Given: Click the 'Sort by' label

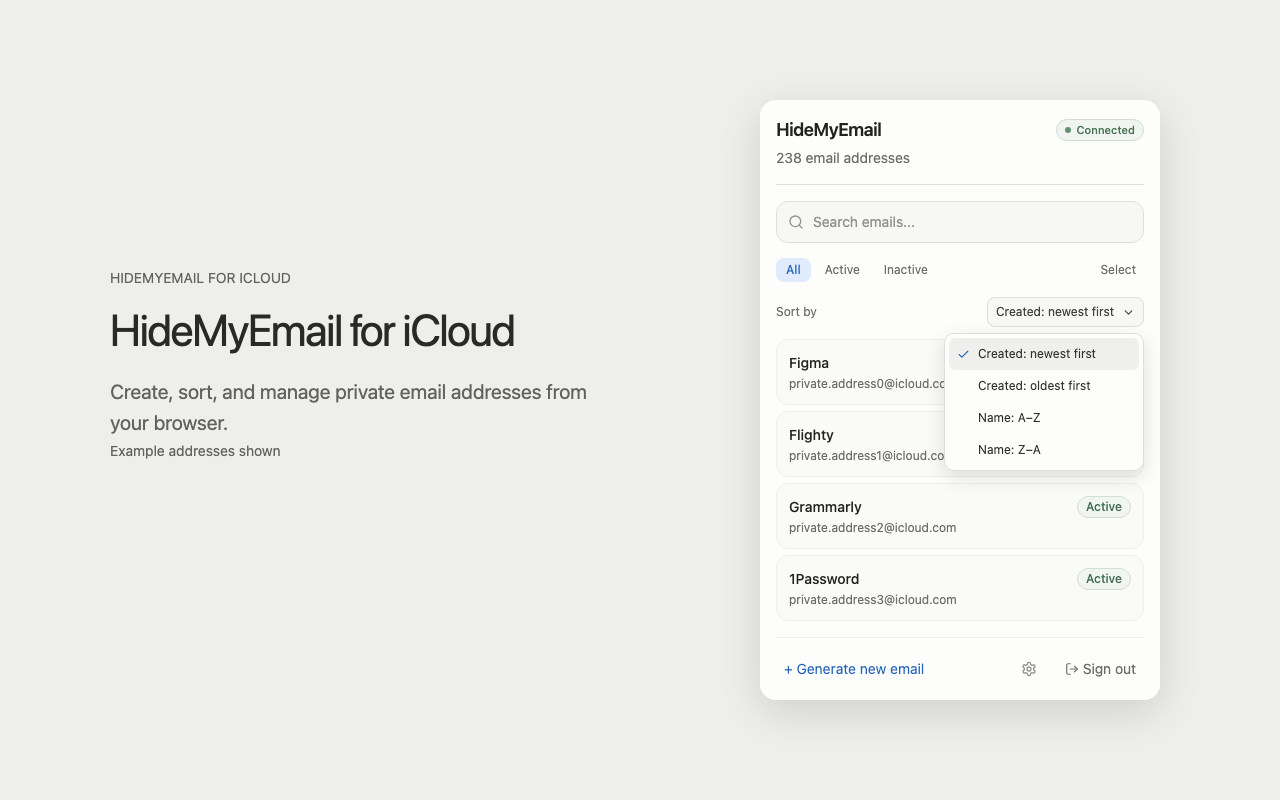Looking at the screenshot, I should click(796, 312).
